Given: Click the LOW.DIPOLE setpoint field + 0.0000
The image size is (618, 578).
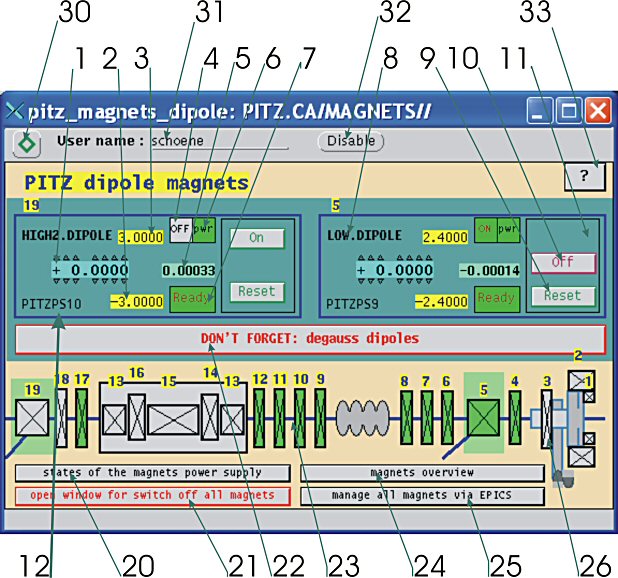Looking at the screenshot, I should pos(395,270).
